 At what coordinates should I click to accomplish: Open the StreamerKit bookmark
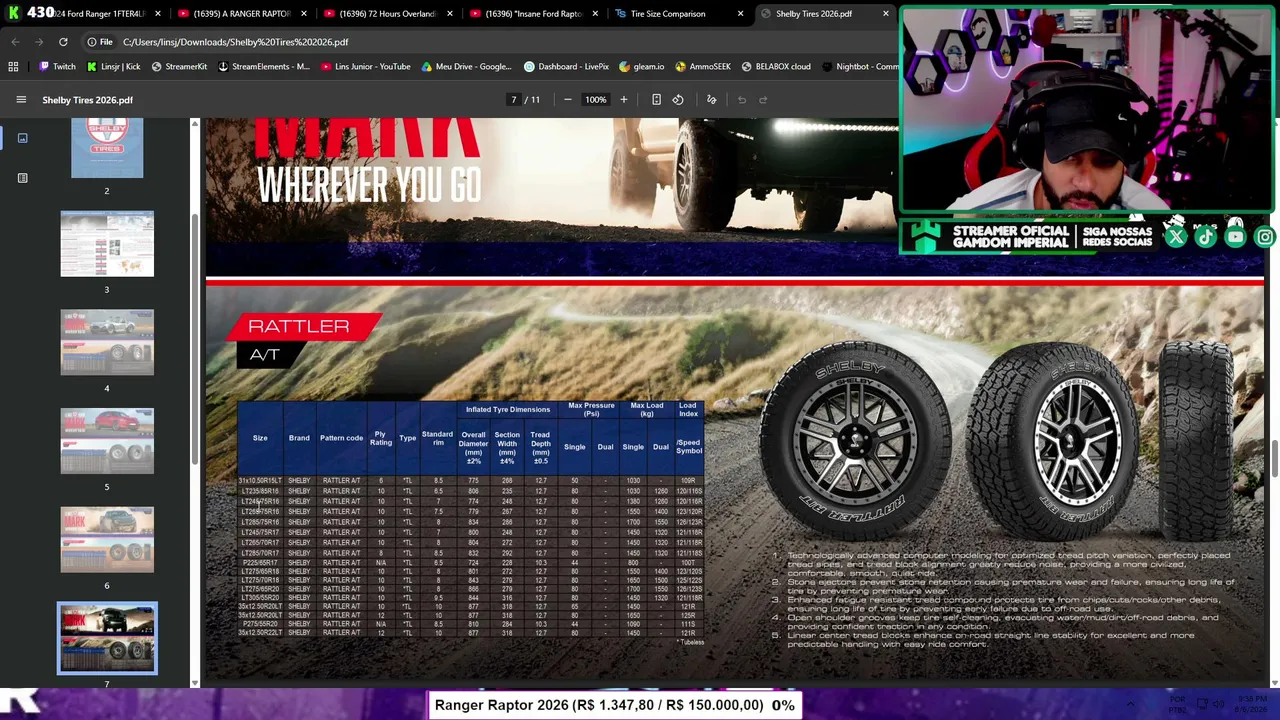[x=179, y=67]
